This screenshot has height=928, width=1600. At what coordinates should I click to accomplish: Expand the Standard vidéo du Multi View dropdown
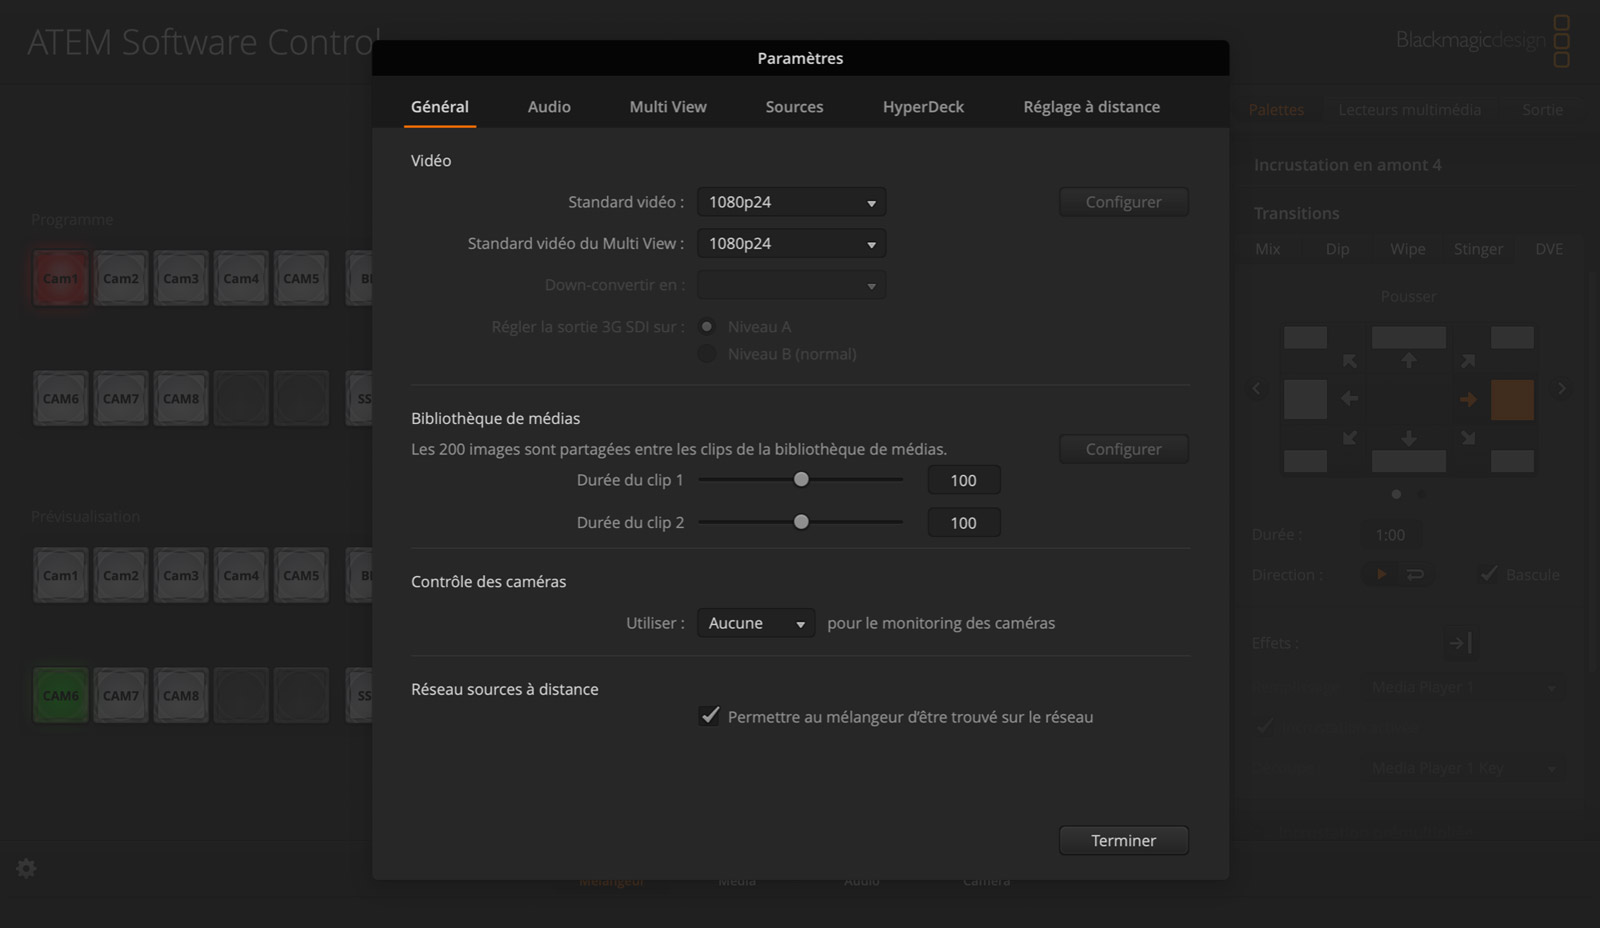791,244
